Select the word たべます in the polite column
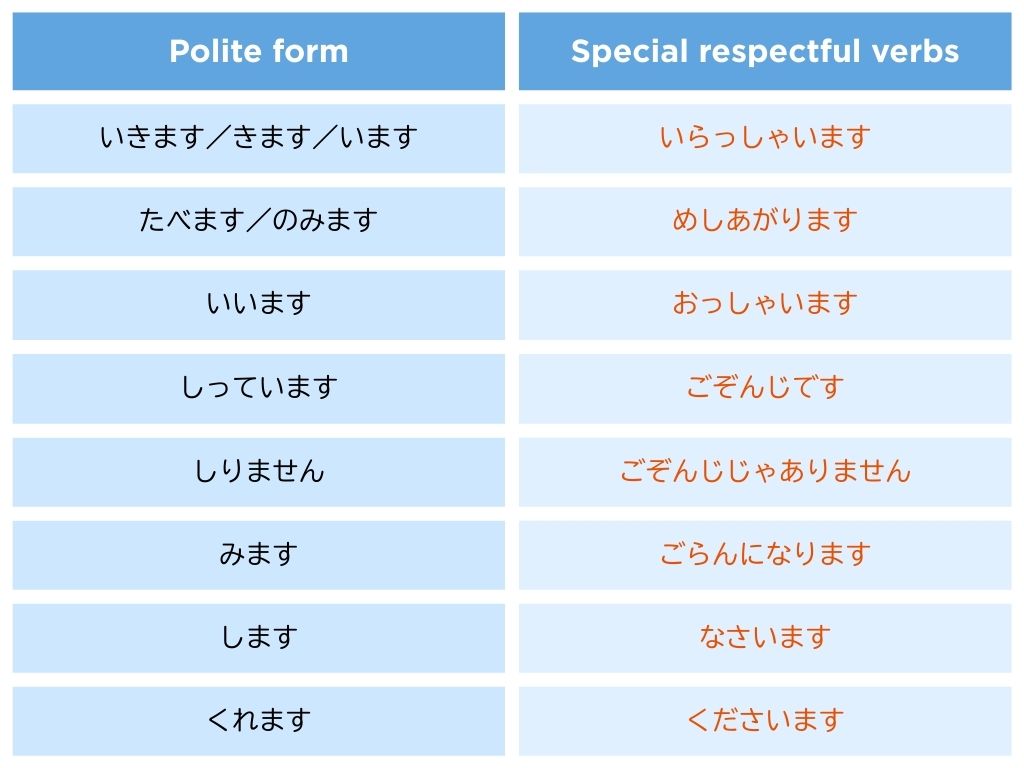Screen dimensions: 1024x768 [178, 220]
